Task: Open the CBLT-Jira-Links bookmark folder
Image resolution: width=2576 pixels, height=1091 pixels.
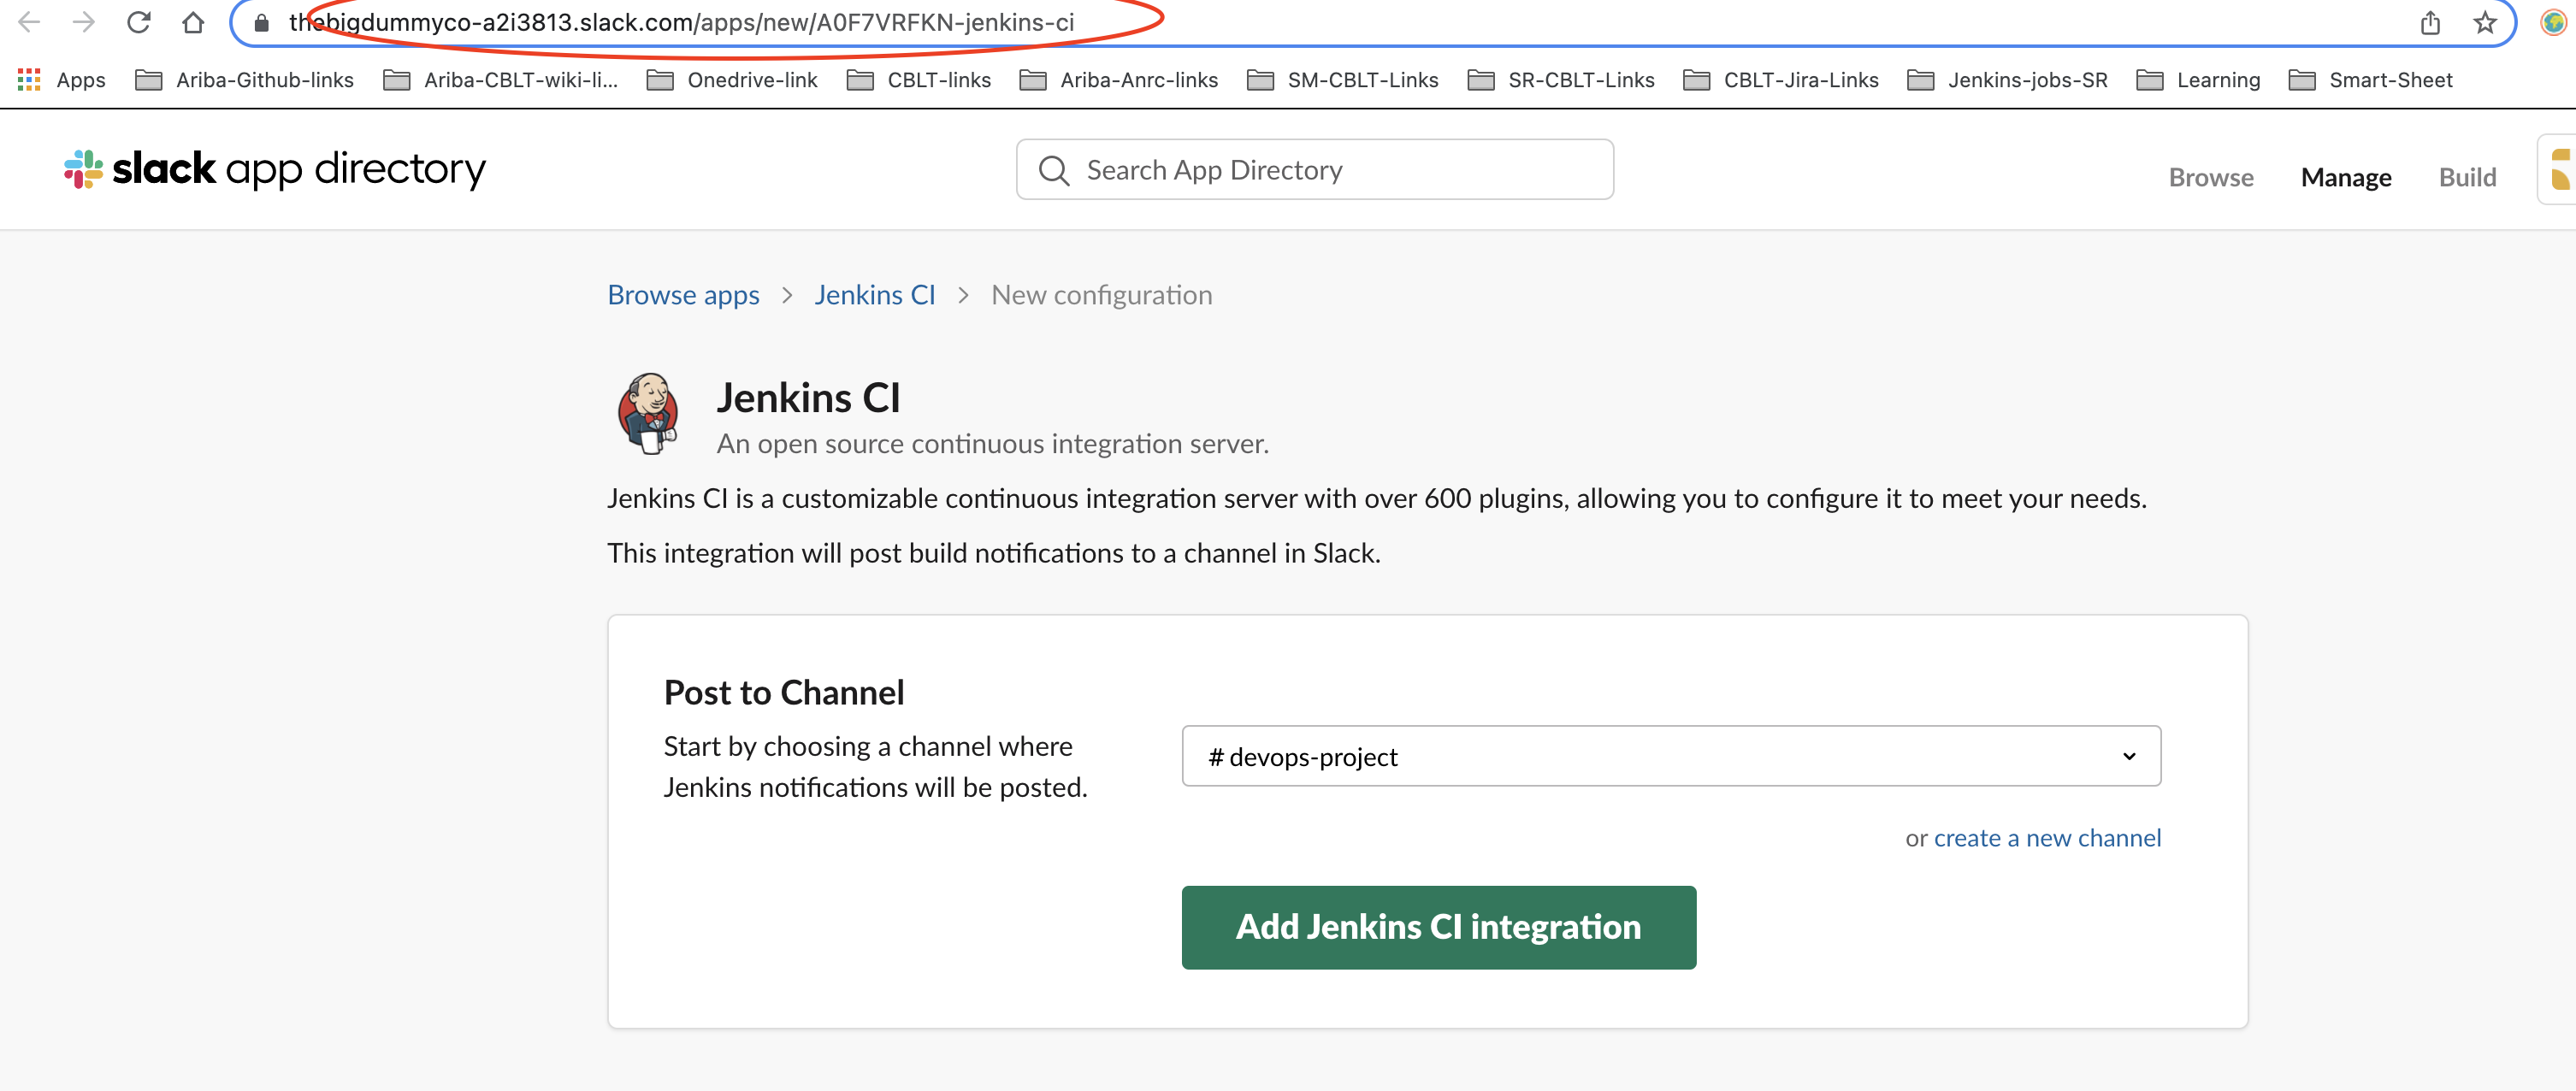Action: coord(1780,80)
